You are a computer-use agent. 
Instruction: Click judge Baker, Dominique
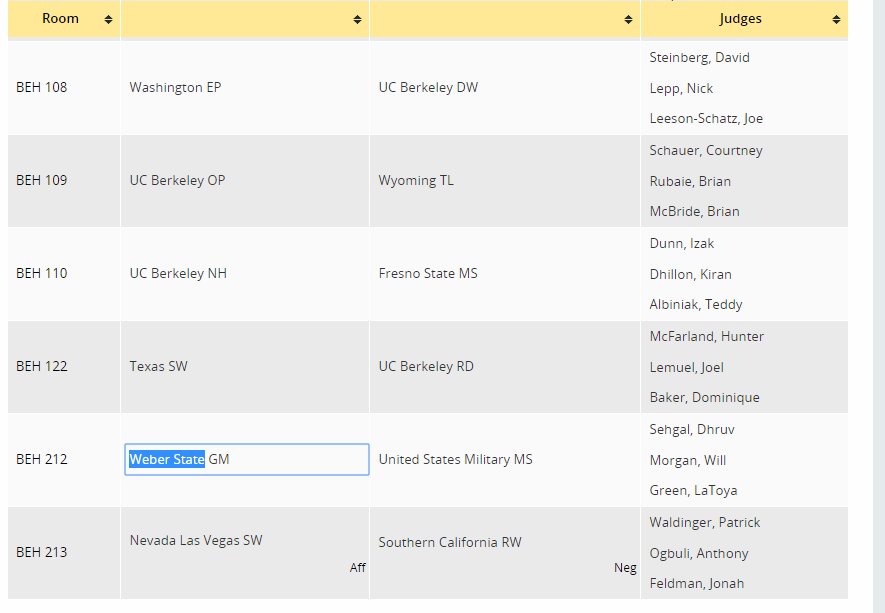704,398
